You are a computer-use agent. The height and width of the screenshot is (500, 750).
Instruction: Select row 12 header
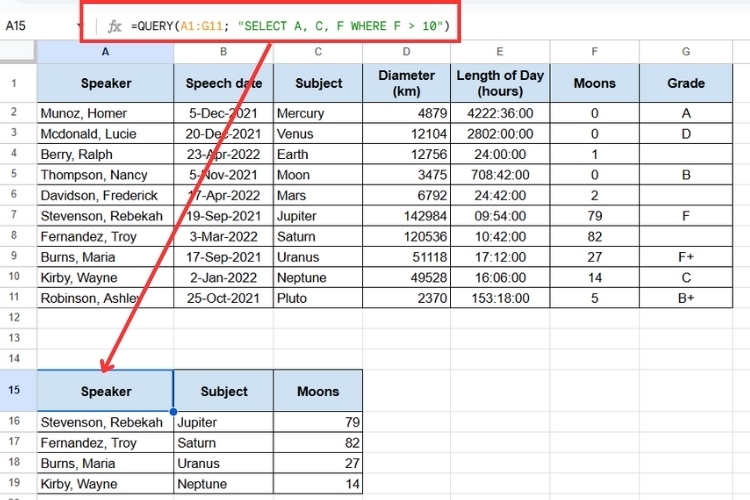click(x=14, y=318)
